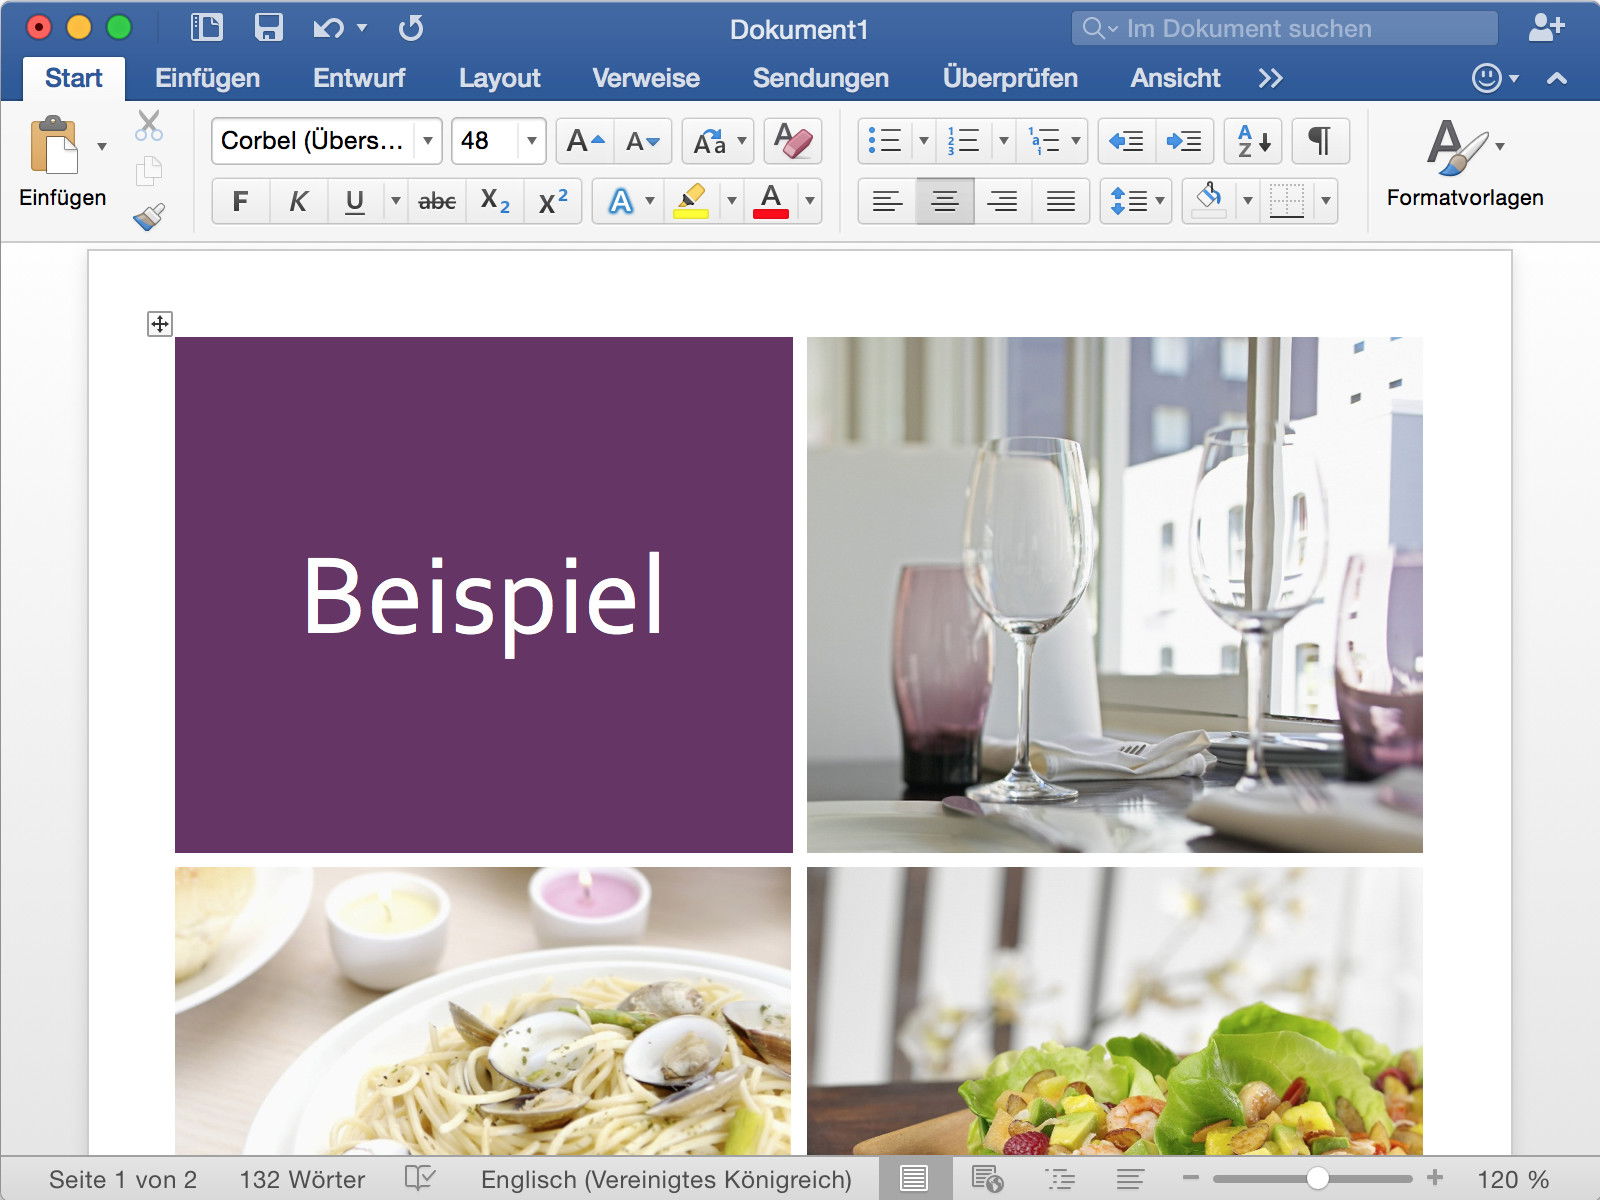This screenshot has width=1600, height=1200.
Task: Apply strikethrough formatting (abc)
Action: (437, 201)
